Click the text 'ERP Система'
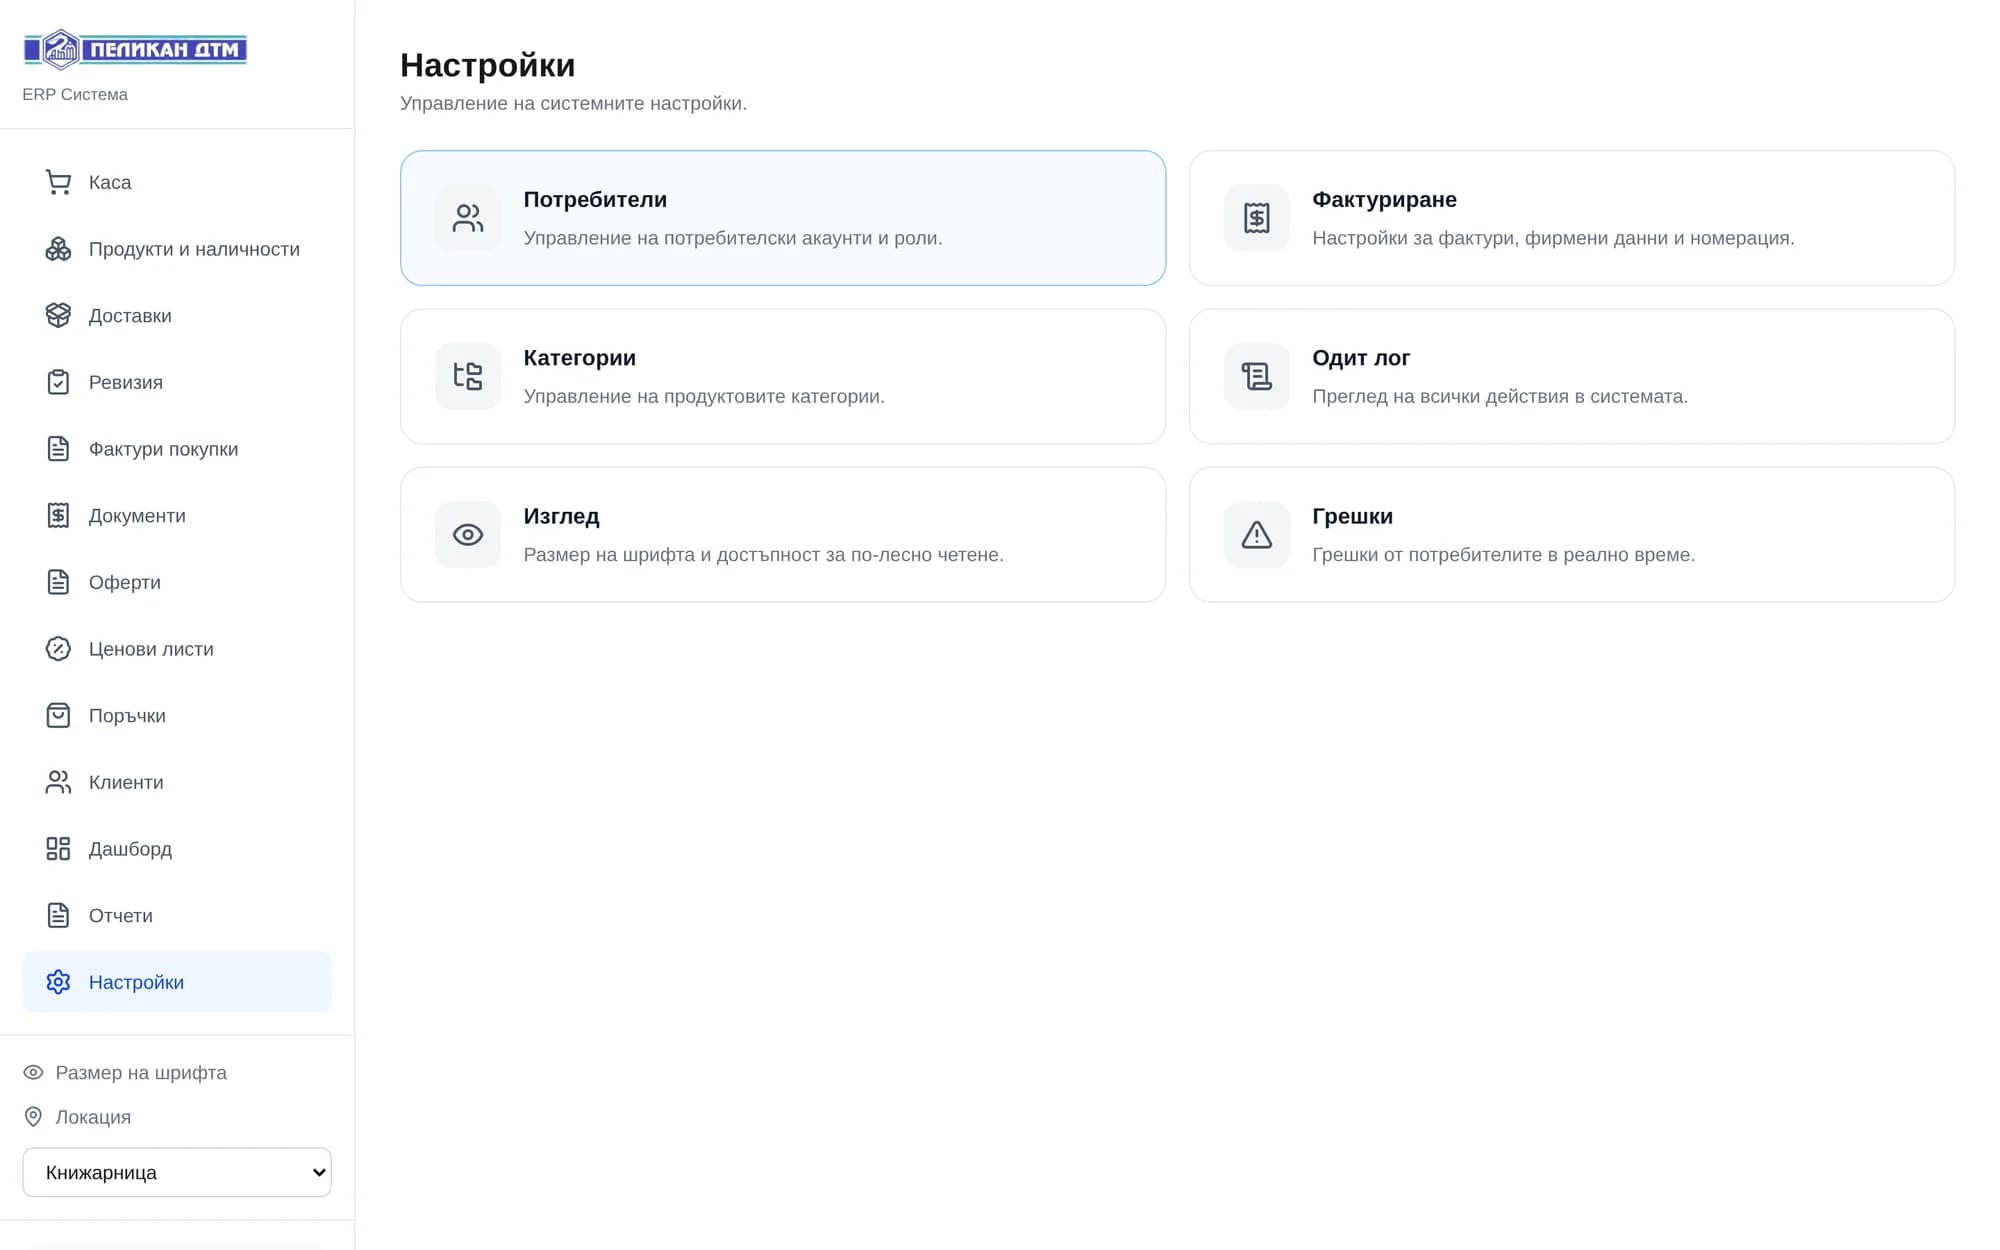2000x1250 pixels. (75, 94)
